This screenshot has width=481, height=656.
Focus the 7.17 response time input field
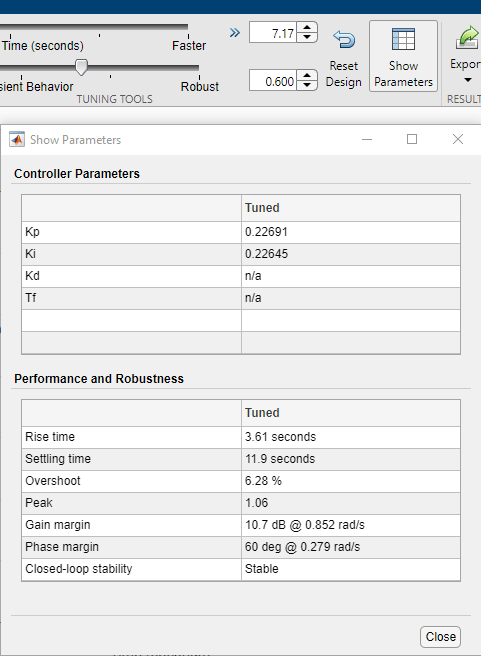(273, 33)
